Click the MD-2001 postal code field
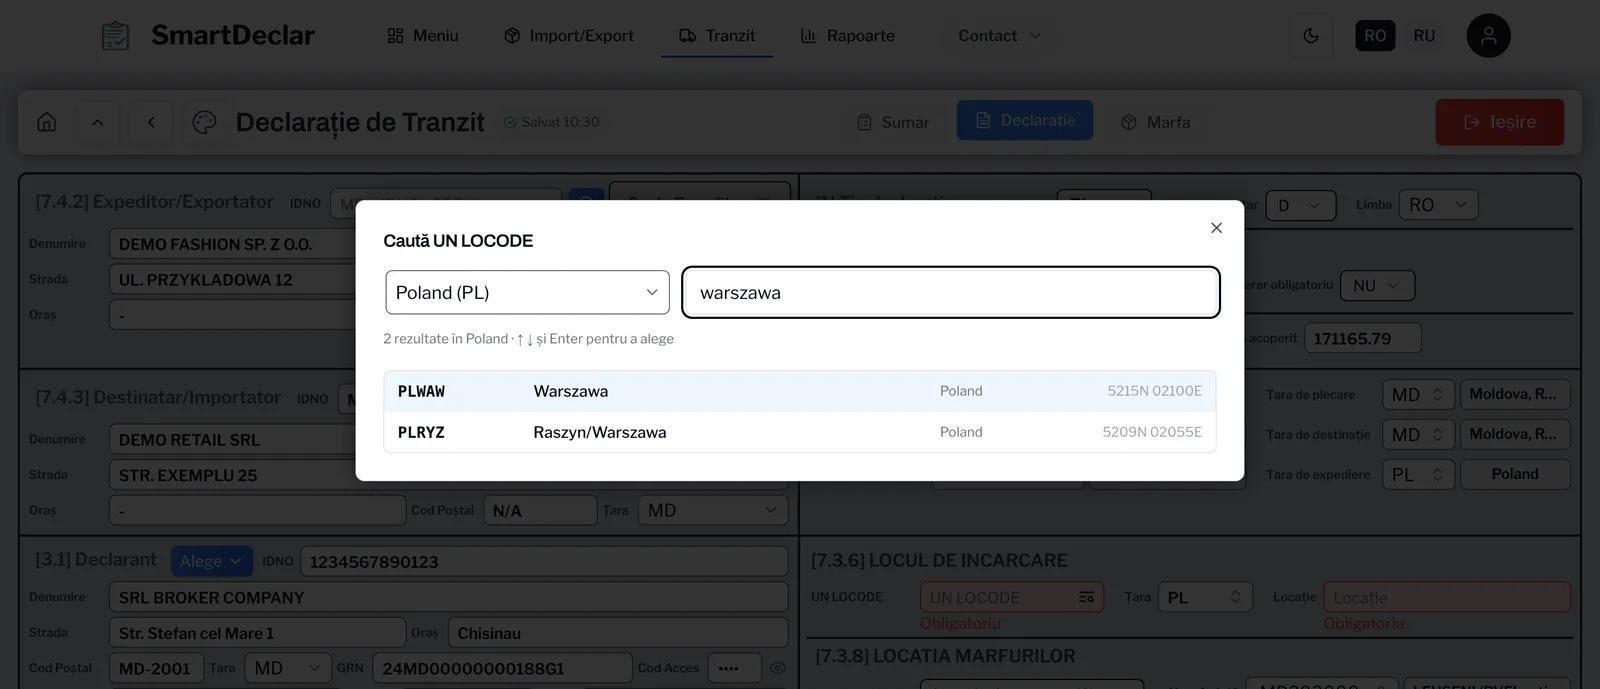 click(x=156, y=668)
